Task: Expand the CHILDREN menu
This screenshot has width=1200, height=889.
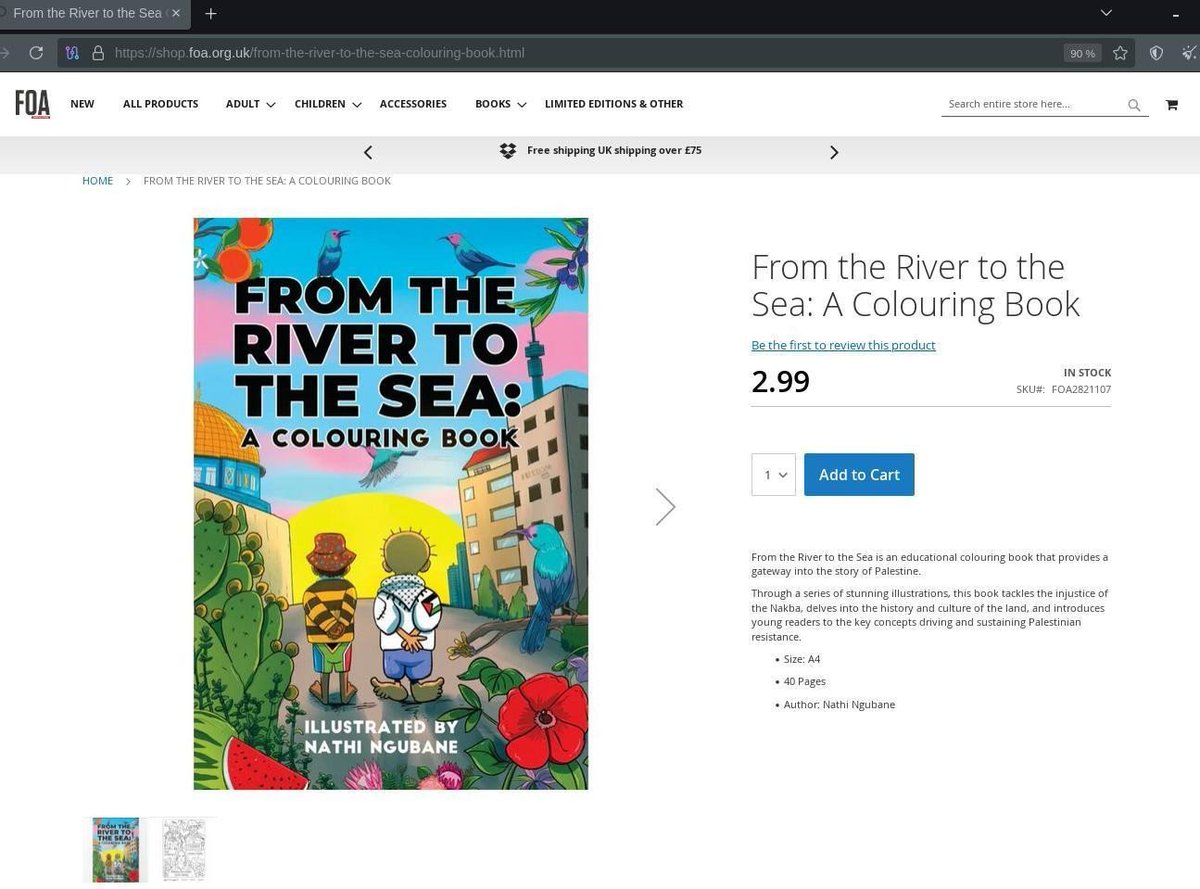Action: [x=328, y=104]
